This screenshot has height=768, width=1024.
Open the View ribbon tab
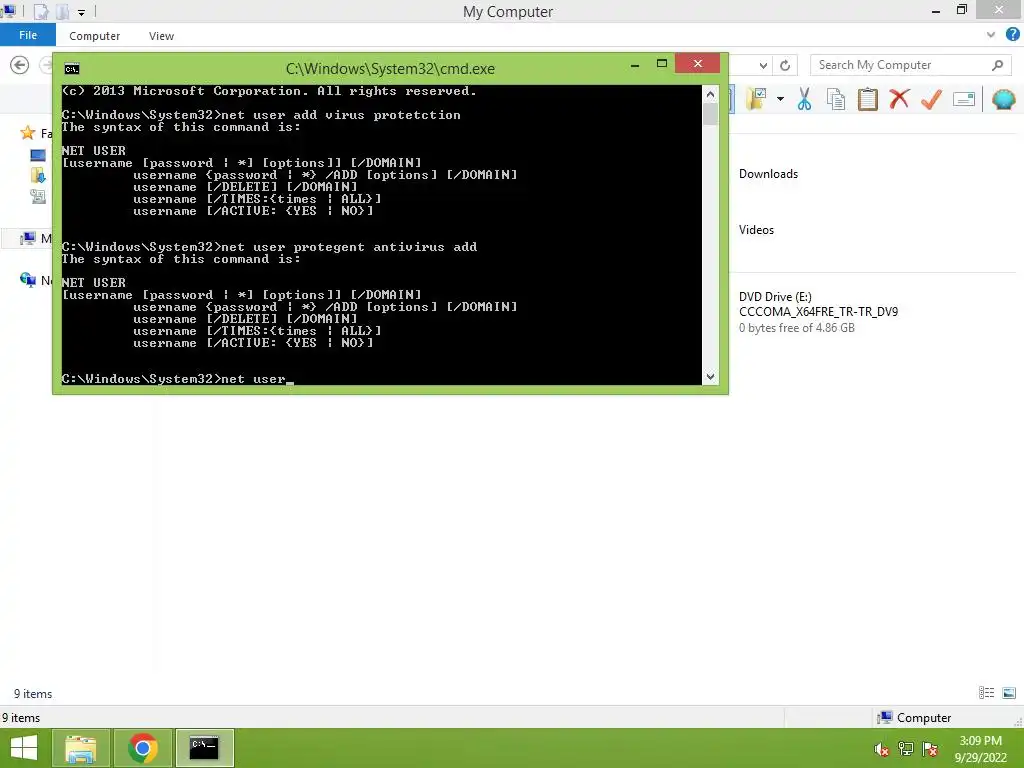[x=161, y=36]
